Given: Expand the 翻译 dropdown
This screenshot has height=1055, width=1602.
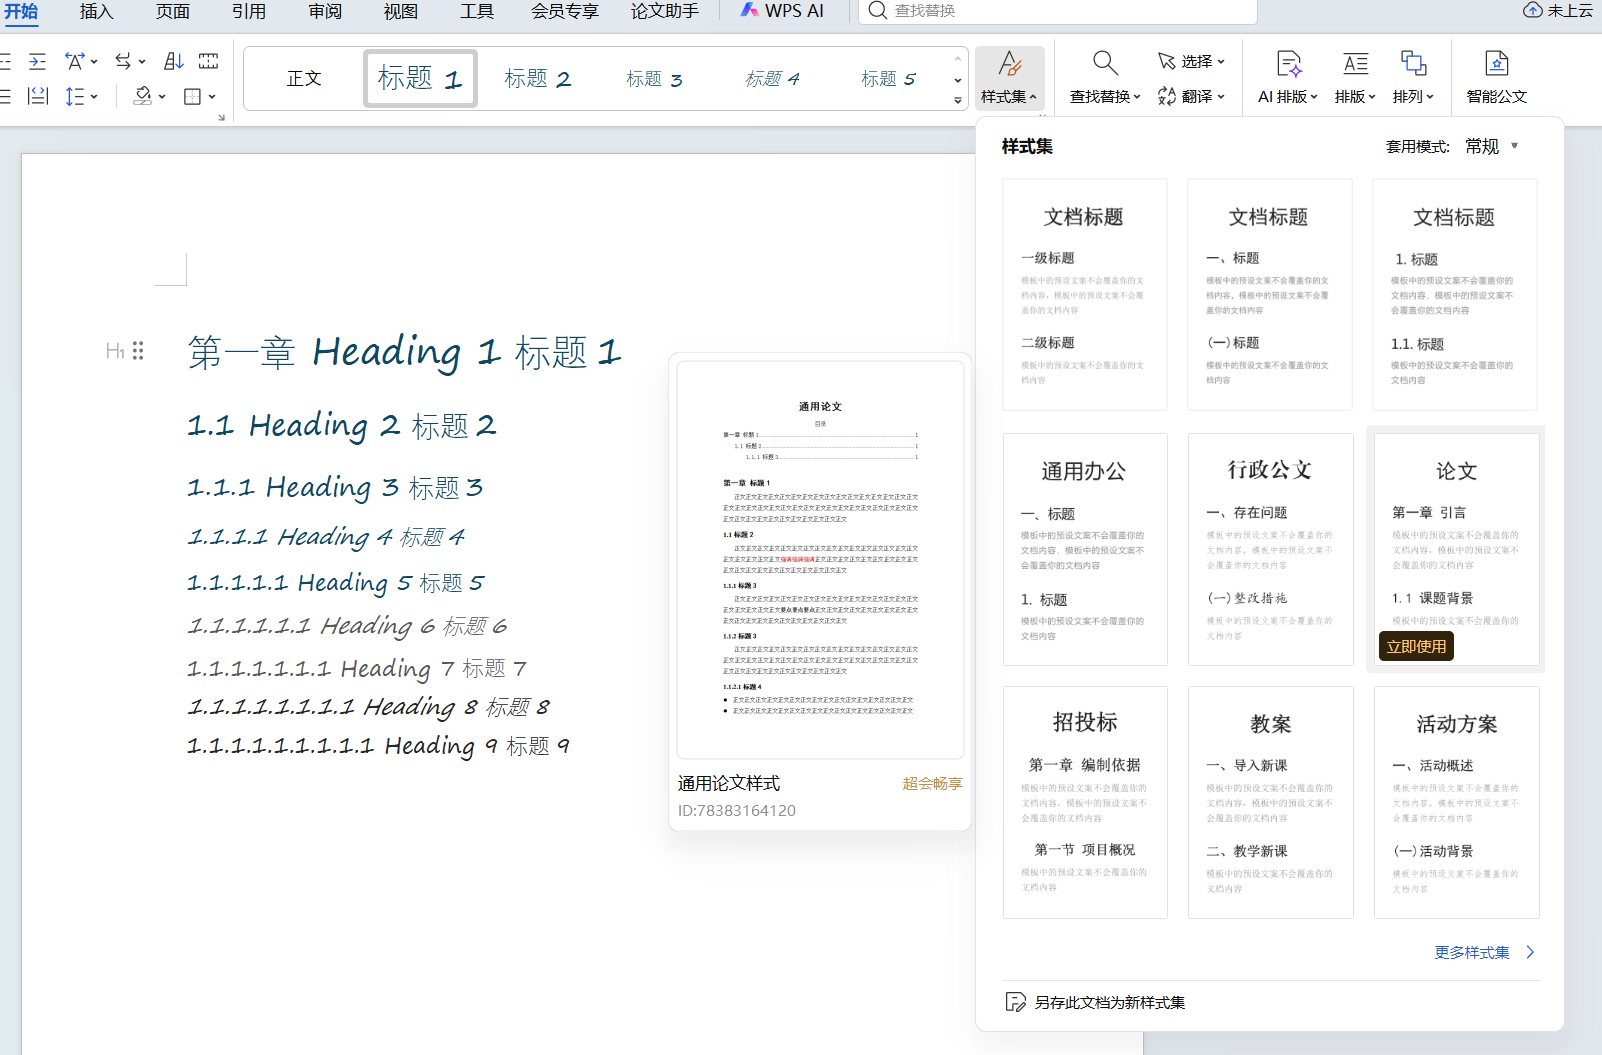Looking at the screenshot, I should tap(1221, 97).
